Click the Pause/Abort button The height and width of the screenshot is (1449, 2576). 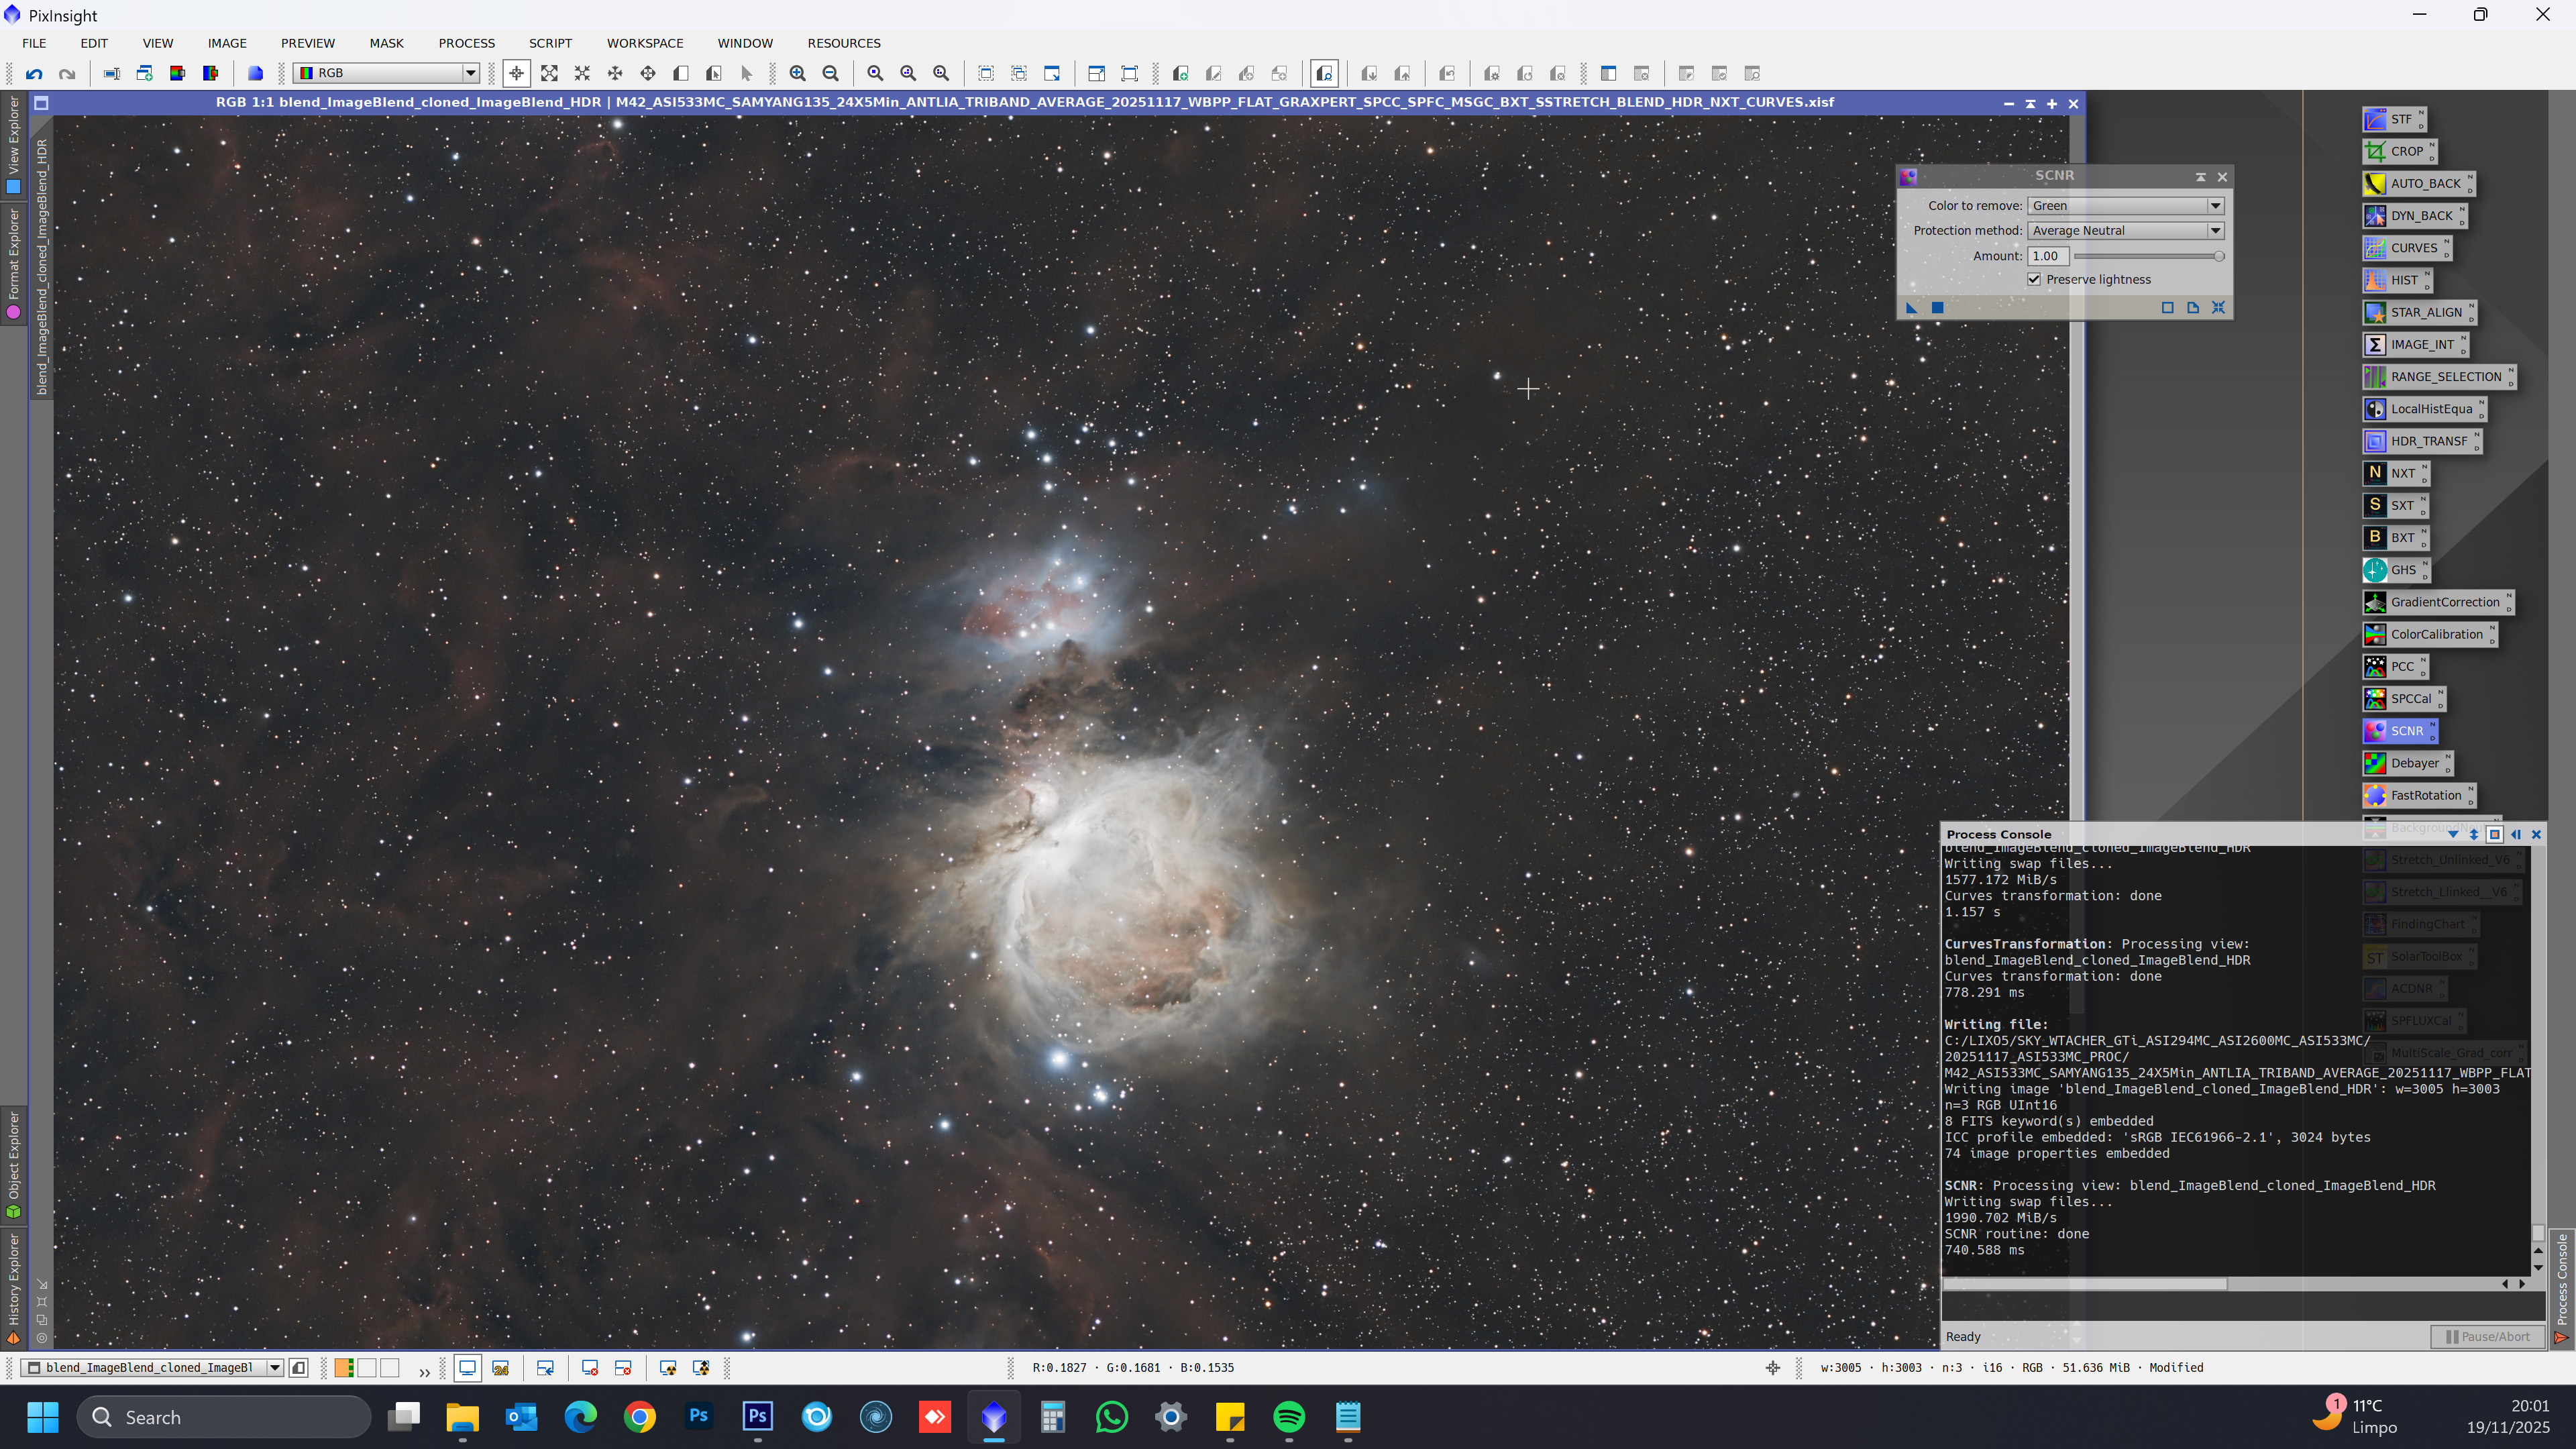coord(2487,1337)
